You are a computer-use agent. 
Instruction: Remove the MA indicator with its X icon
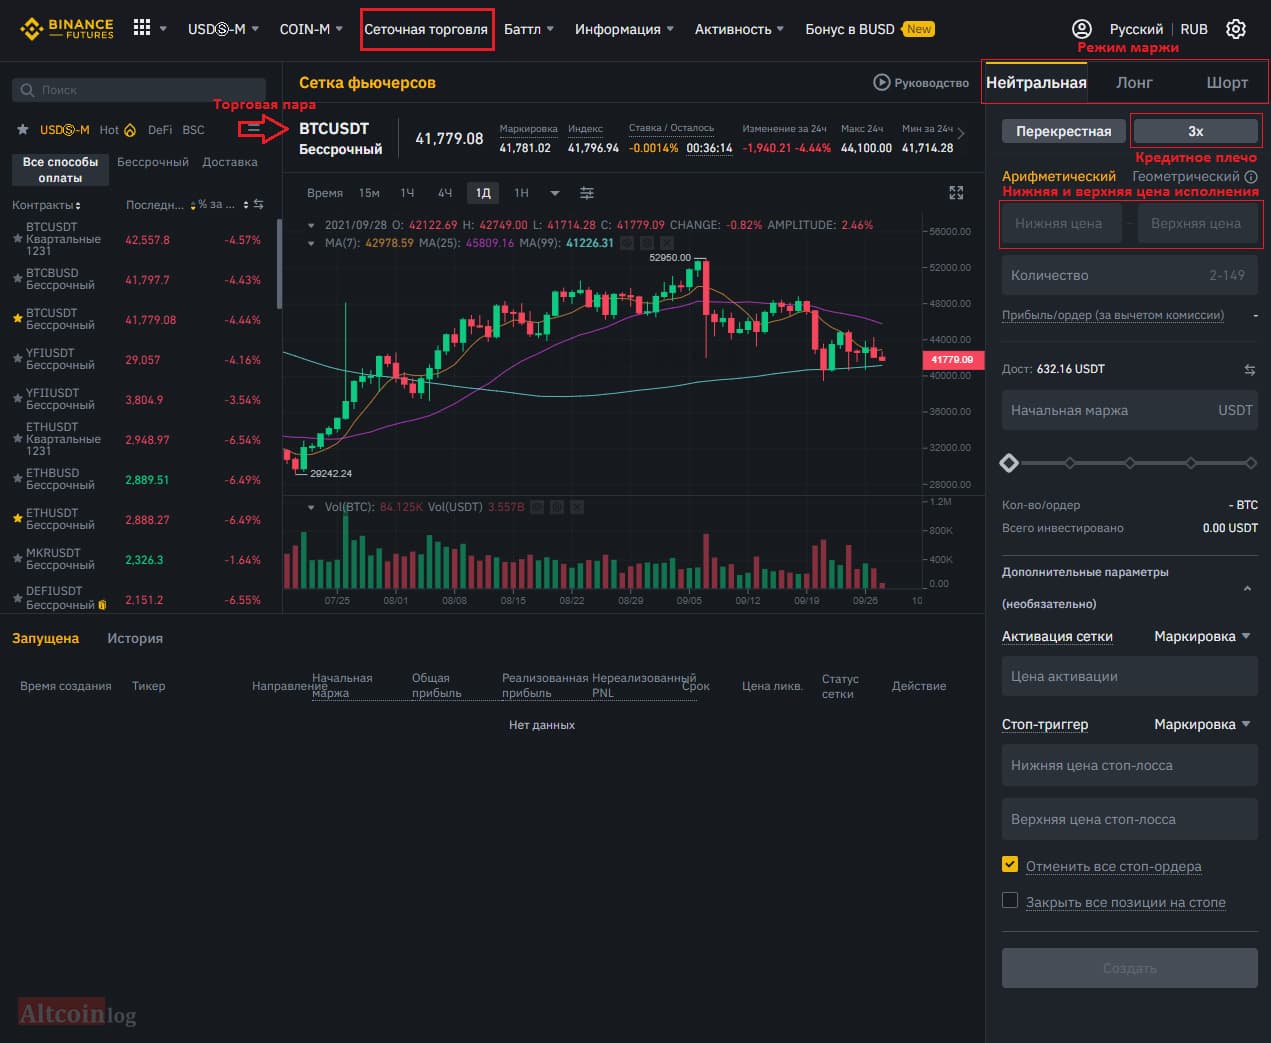pyautogui.click(x=667, y=243)
